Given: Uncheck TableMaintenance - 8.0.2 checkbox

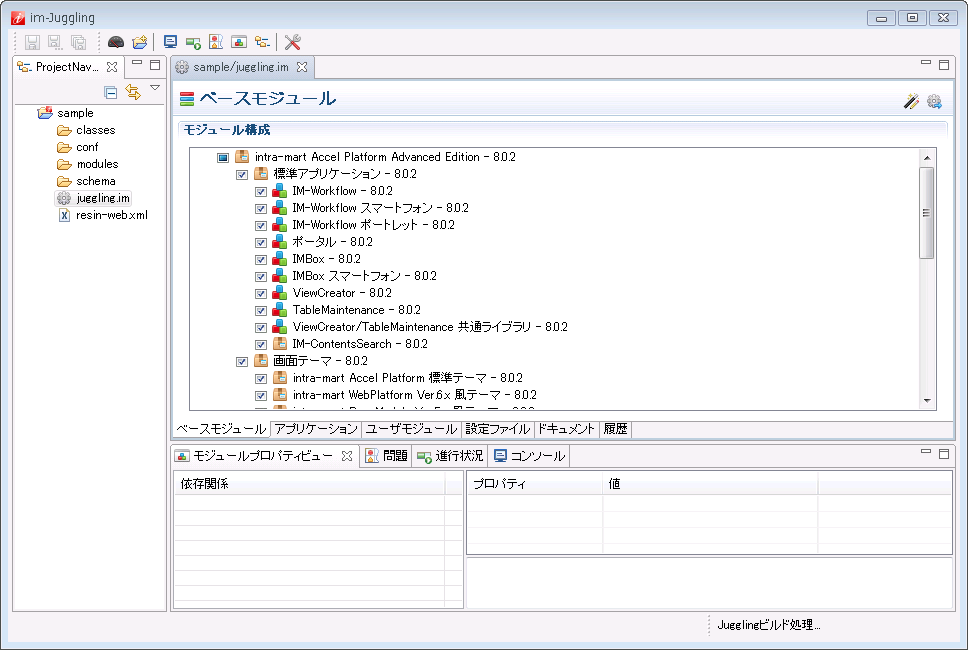Looking at the screenshot, I should coord(261,310).
